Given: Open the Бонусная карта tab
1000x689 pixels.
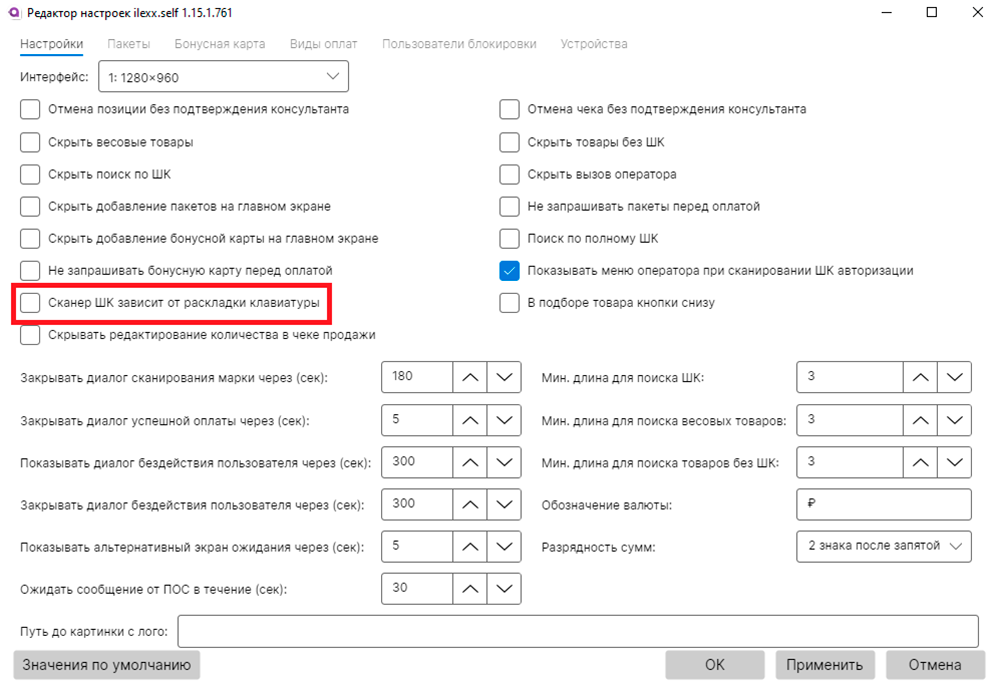Looking at the screenshot, I should click(220, 44).
